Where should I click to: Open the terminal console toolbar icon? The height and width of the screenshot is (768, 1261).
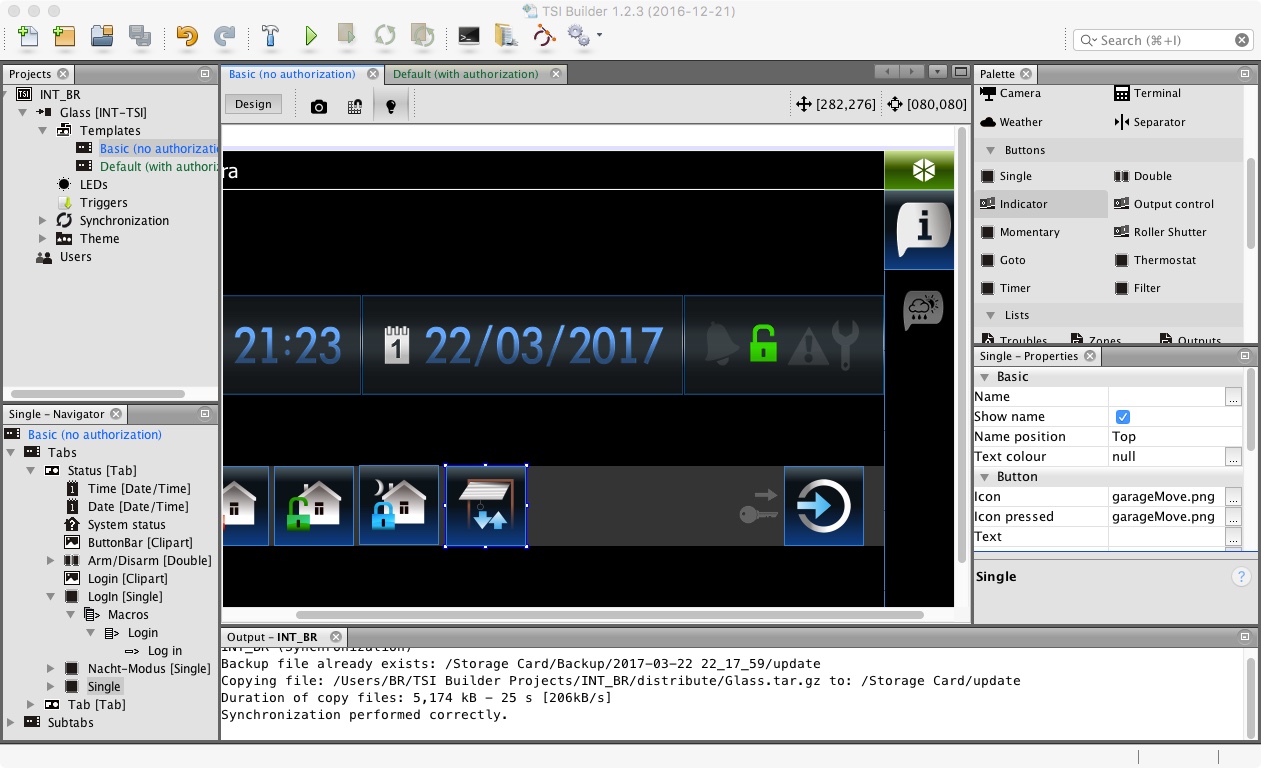pyautogui.click(x=468, y=36)
